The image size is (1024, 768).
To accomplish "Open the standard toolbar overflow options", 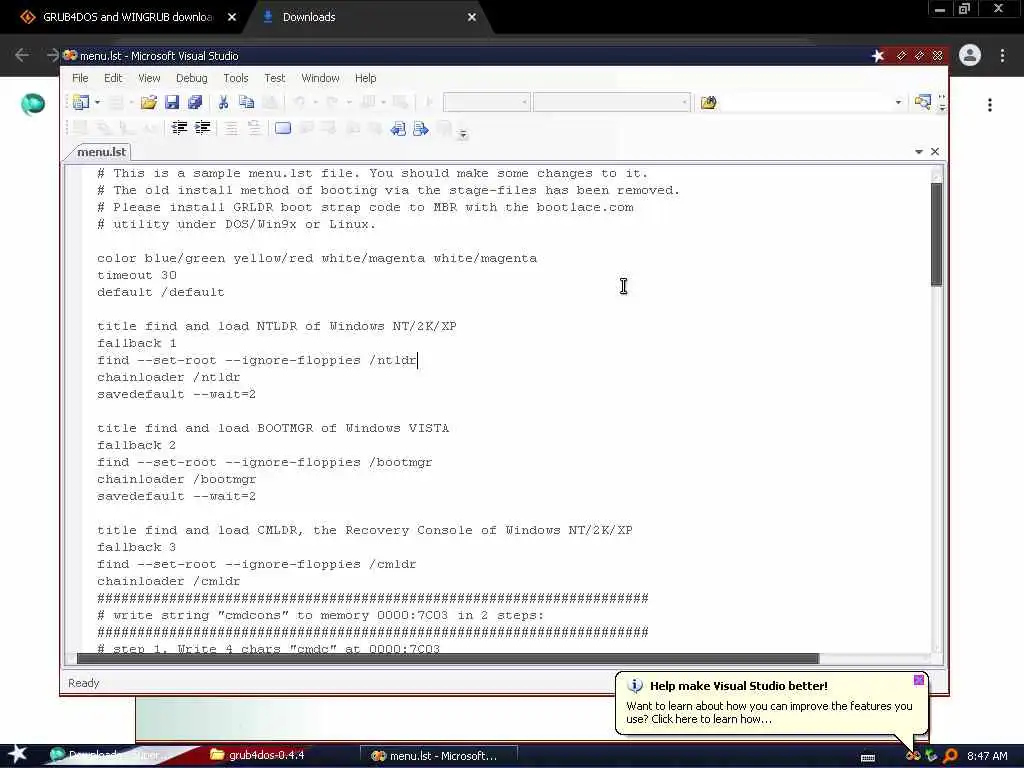I will point(942,103).
